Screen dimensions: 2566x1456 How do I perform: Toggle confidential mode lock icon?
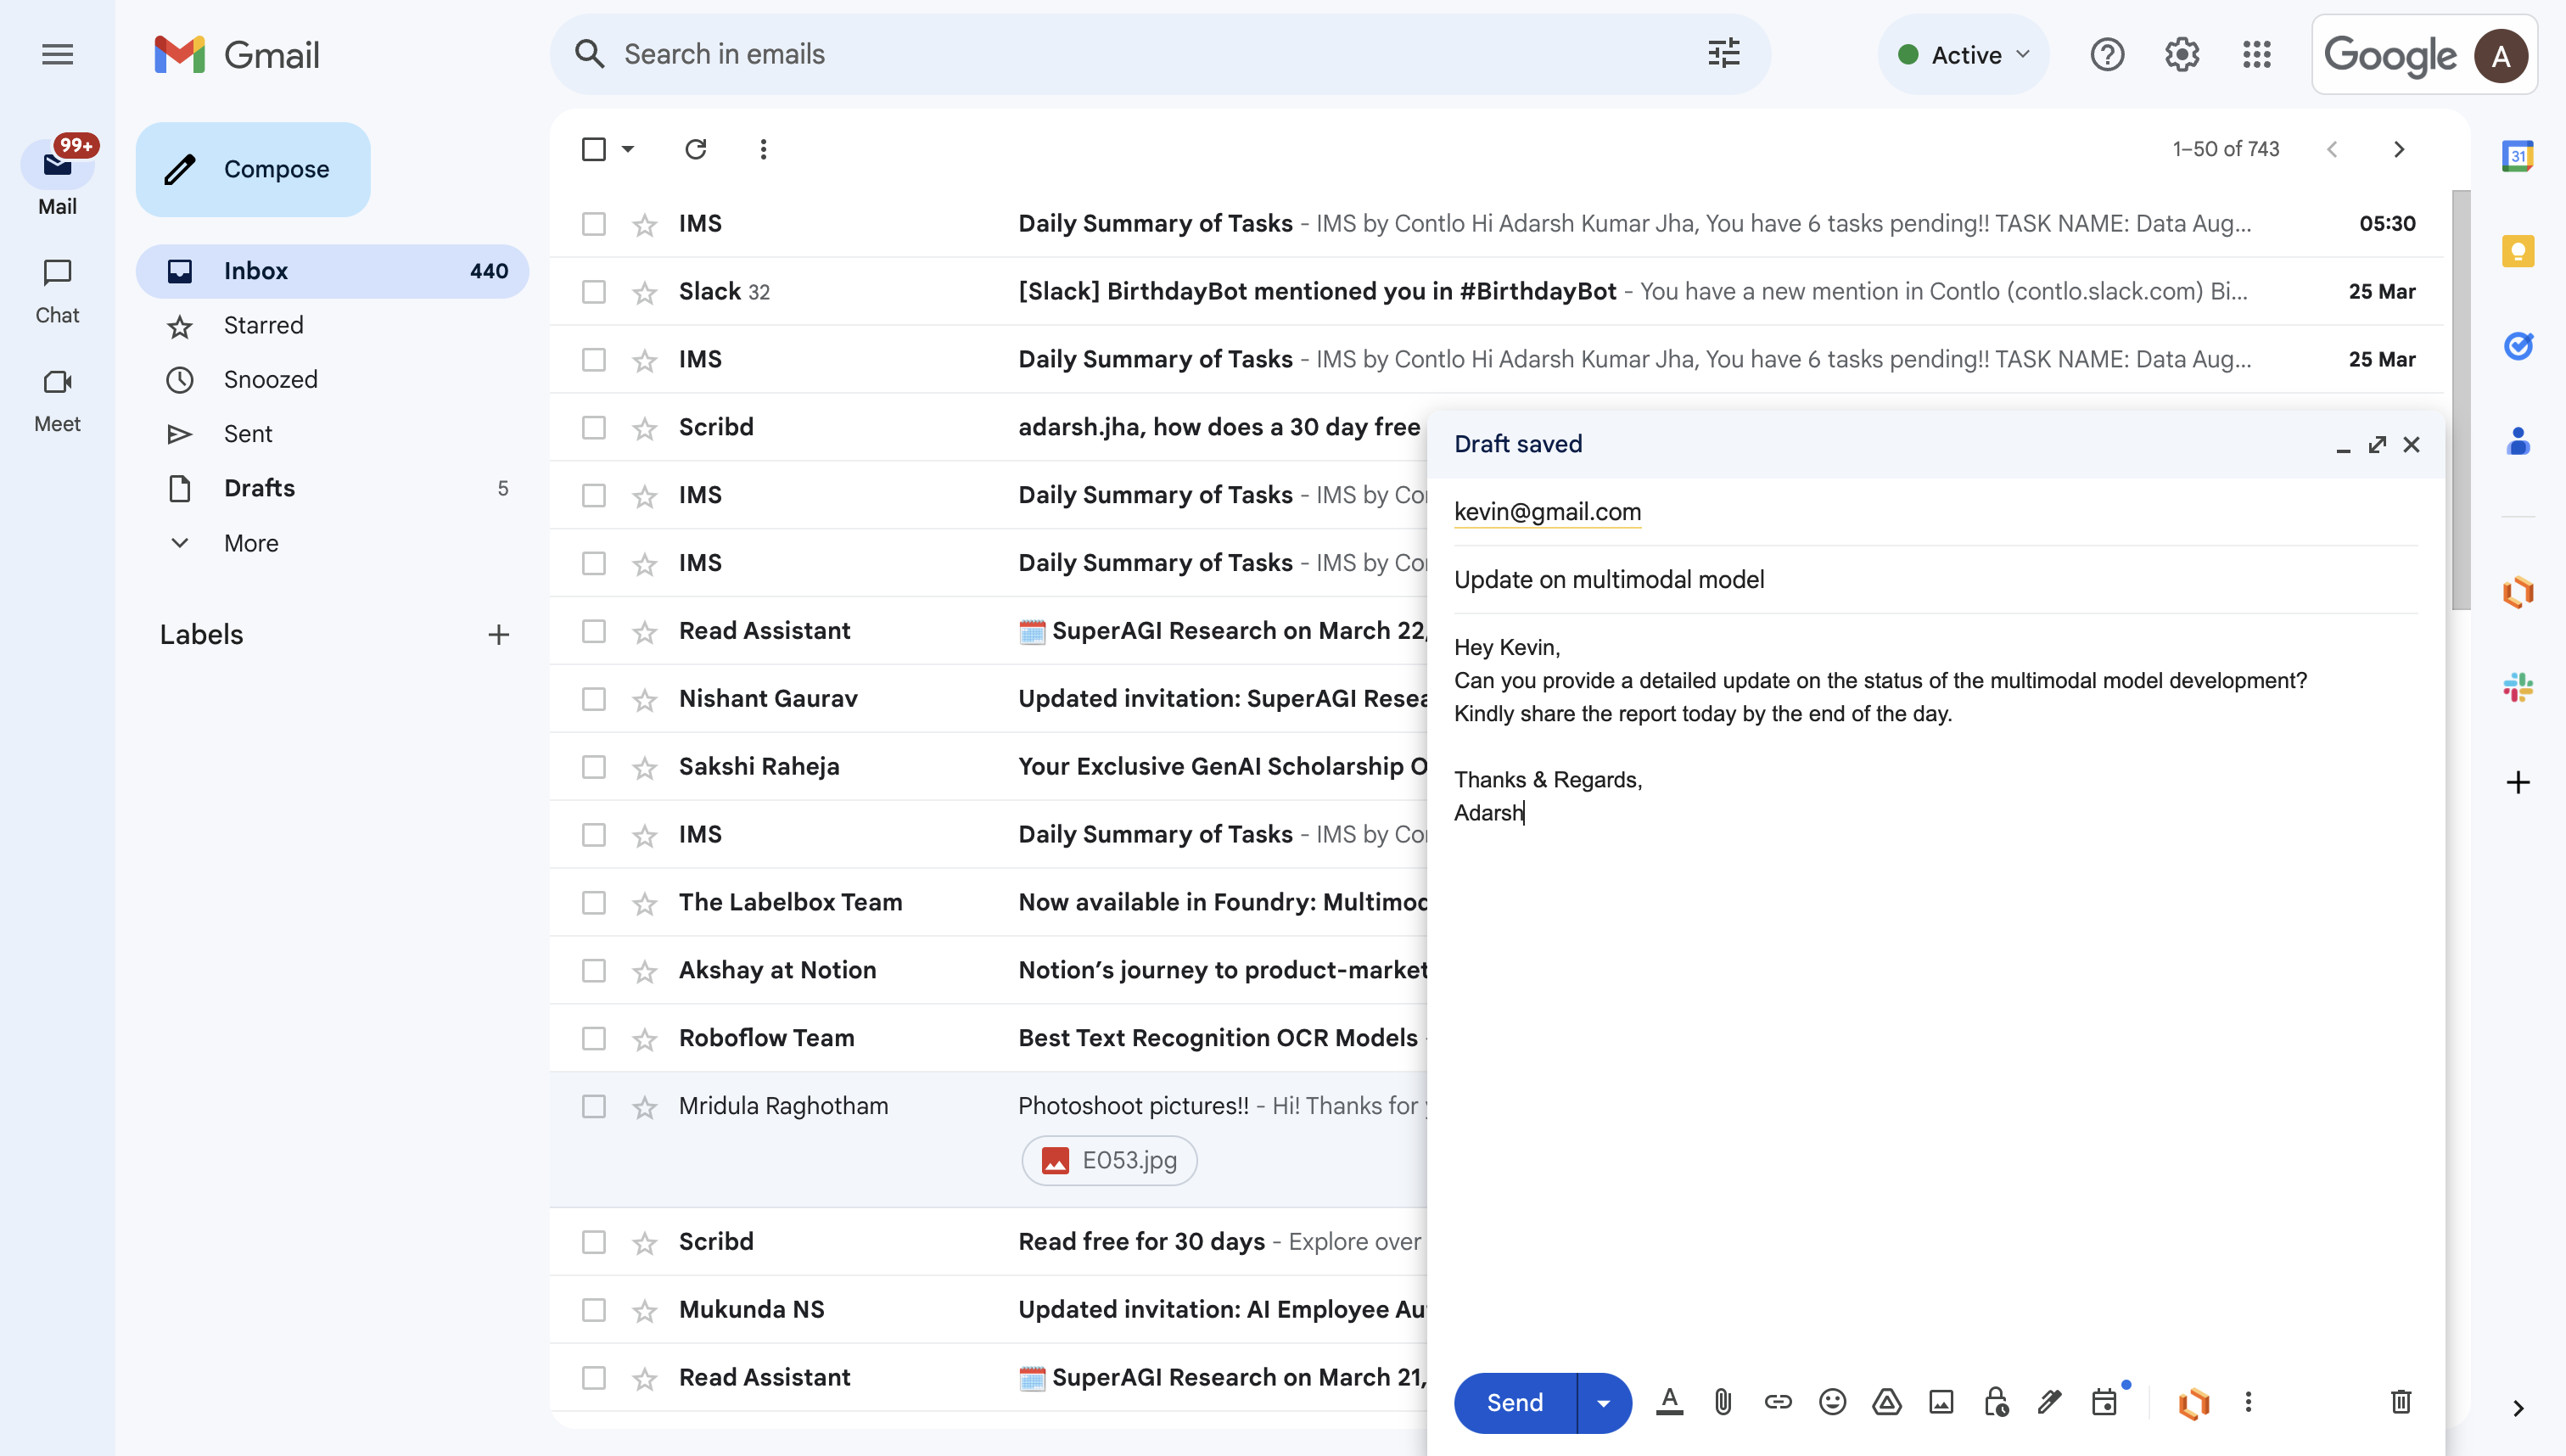(1995, 1402)
